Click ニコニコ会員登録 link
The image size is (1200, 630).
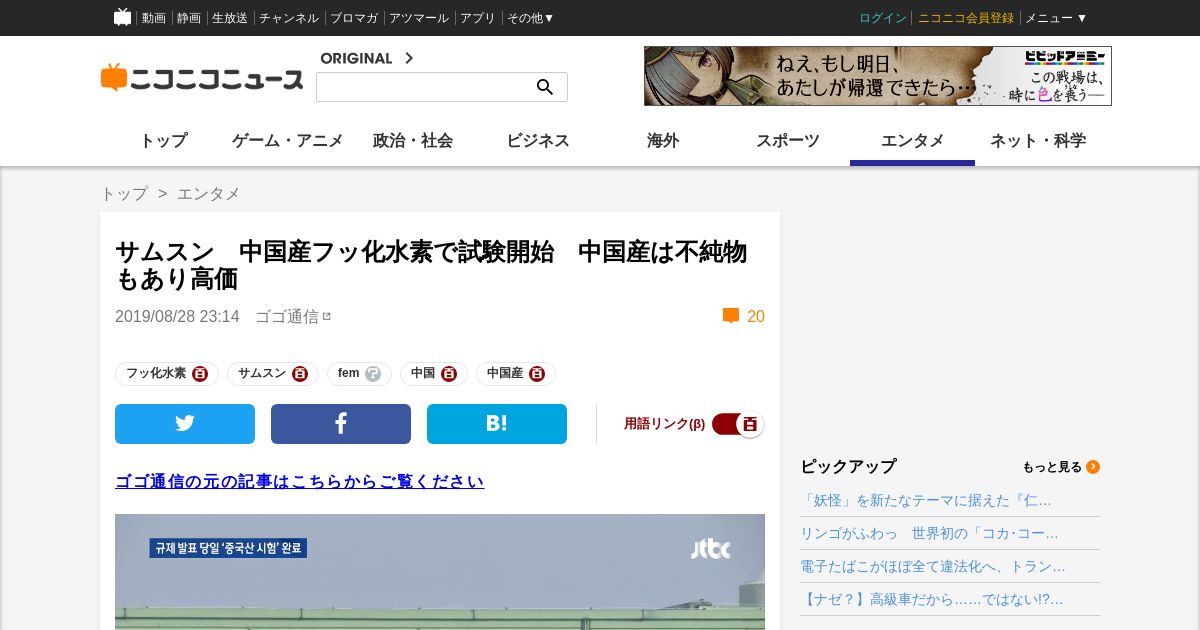[x=966, y=18]
